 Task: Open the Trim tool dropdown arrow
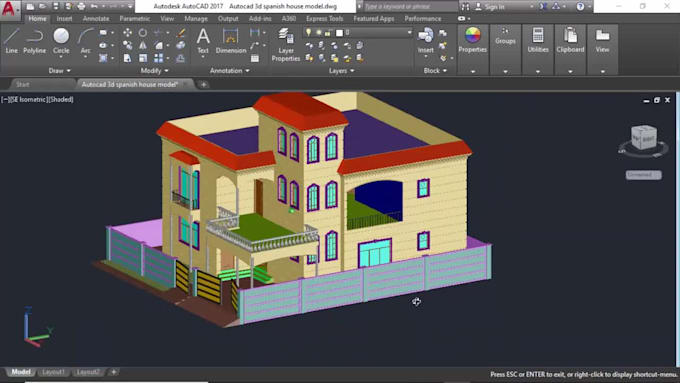[x=167, y=33]
